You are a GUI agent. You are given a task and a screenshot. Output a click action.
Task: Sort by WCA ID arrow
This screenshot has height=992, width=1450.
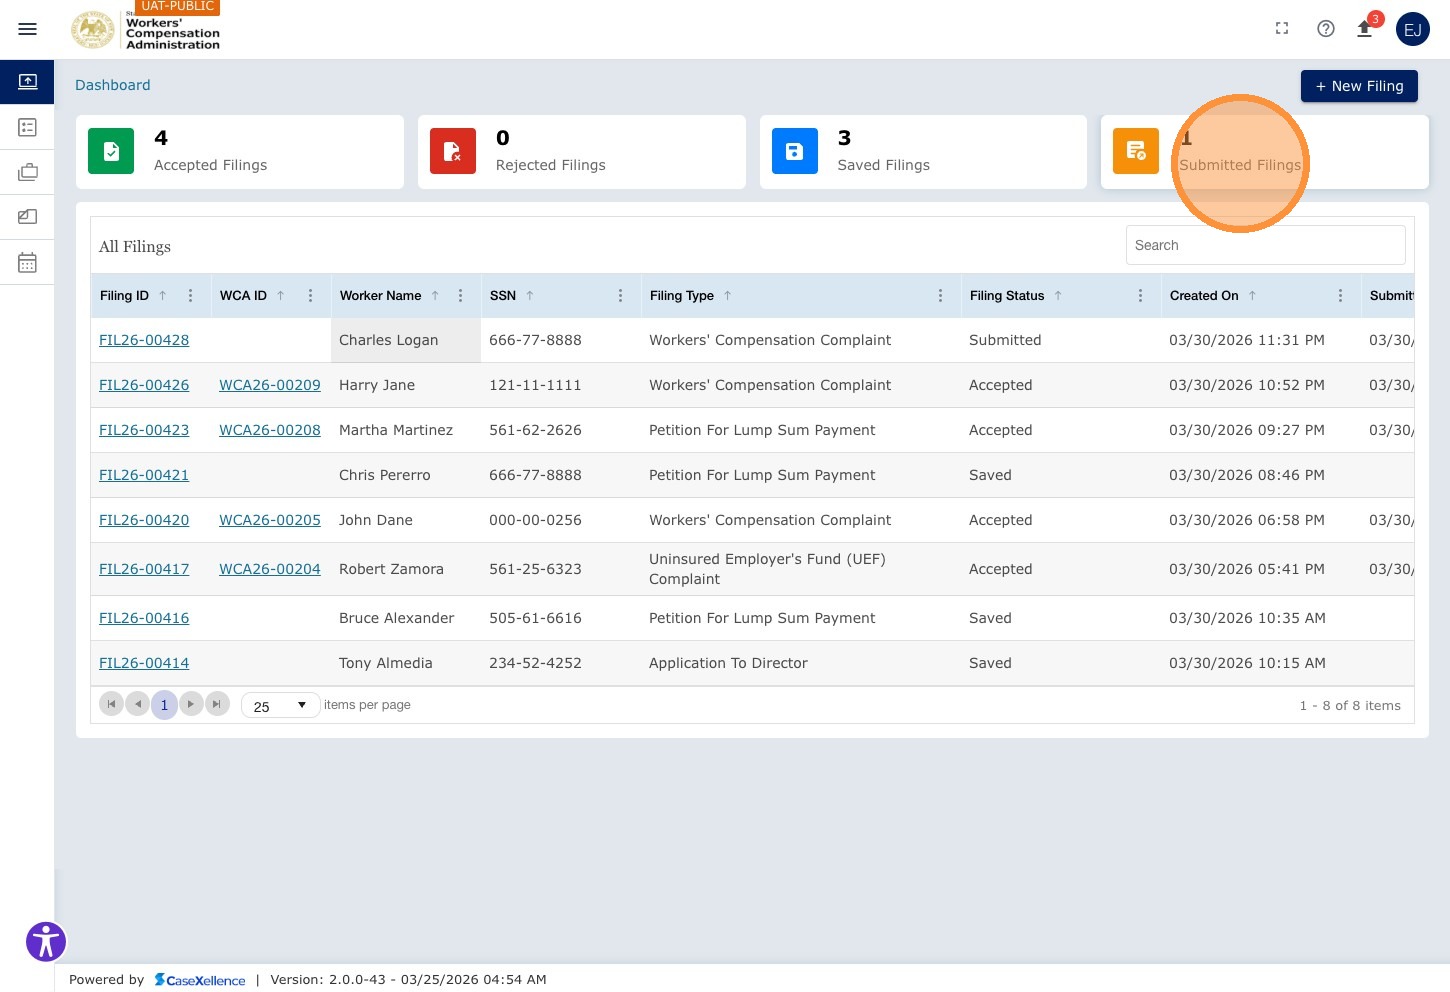[281, 296]
